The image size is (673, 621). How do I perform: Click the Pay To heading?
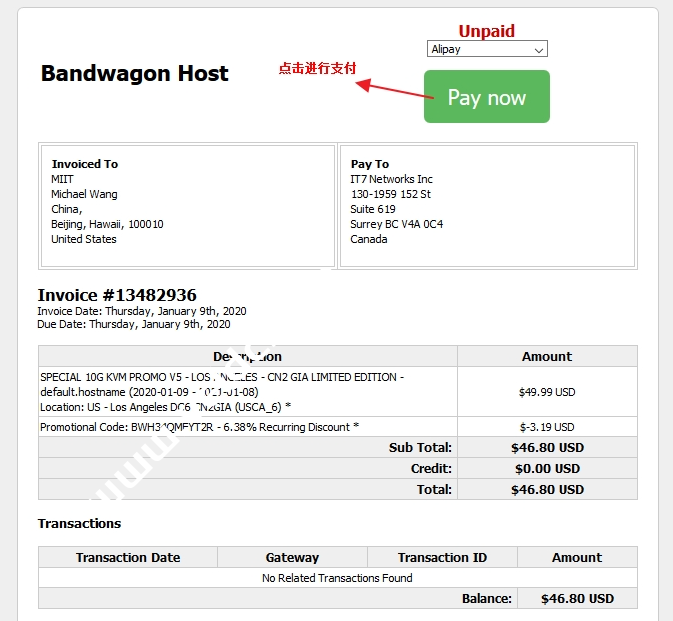click(x=370, y=164)
